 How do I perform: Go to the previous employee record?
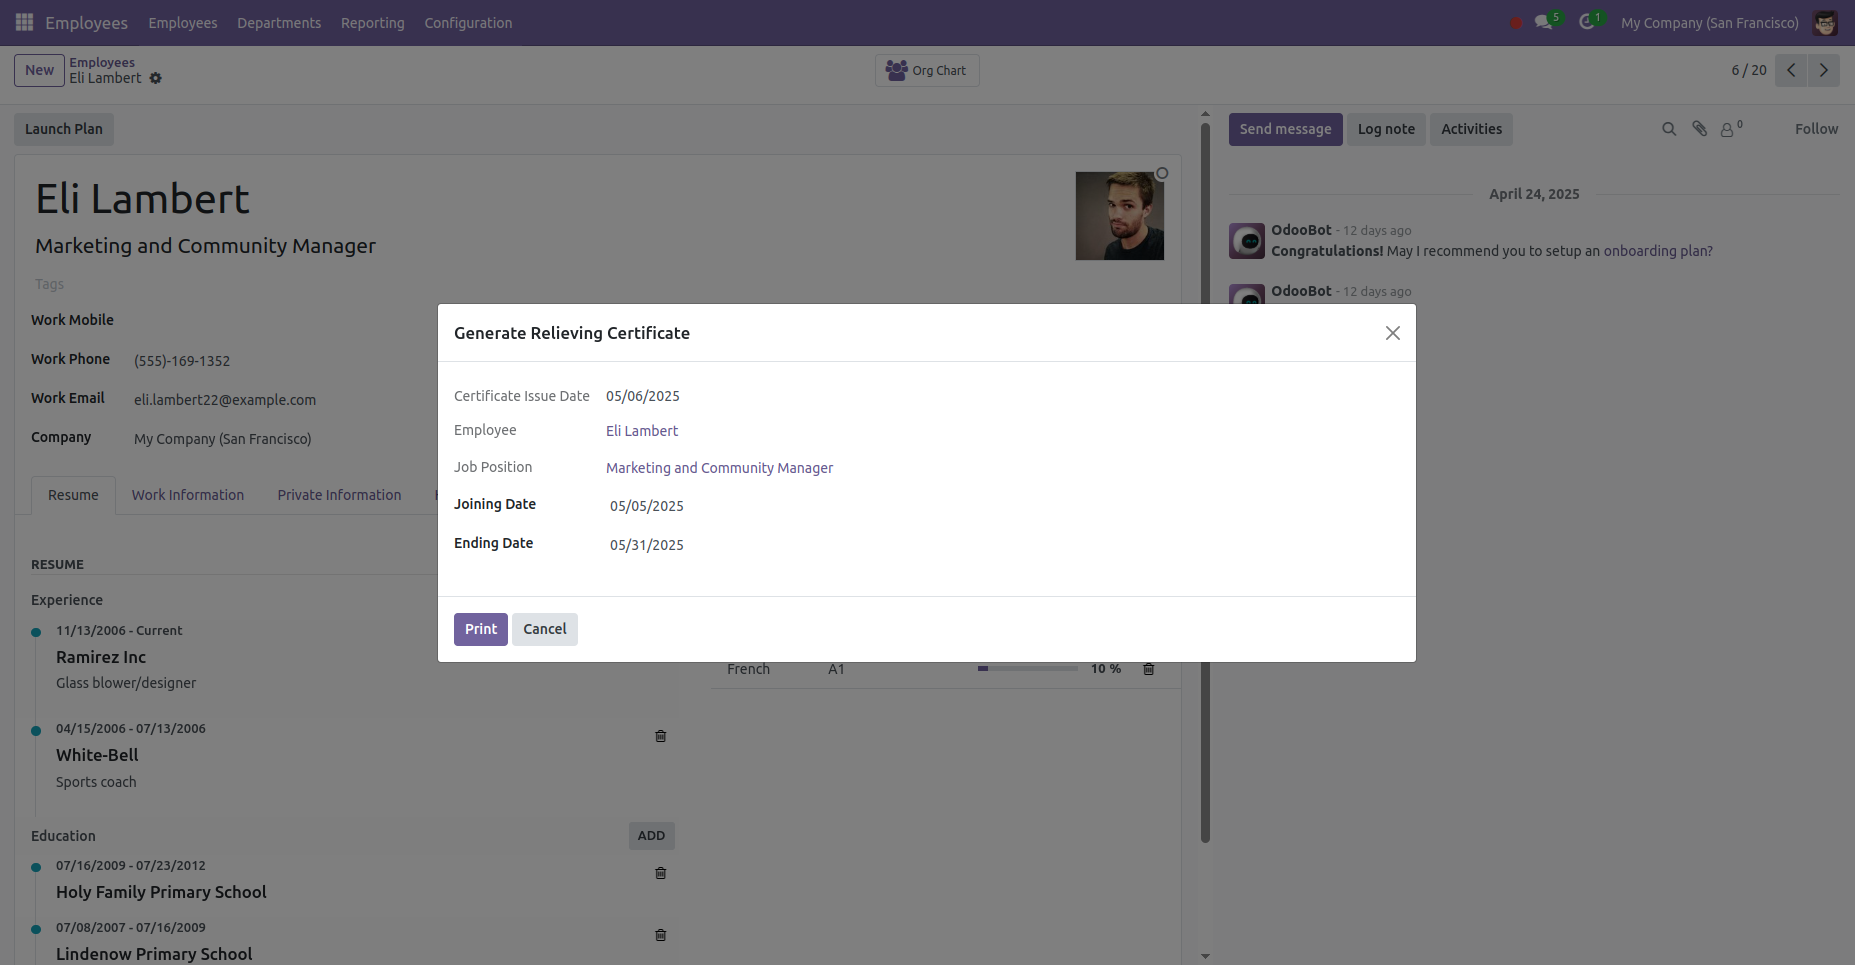pyautogui.click(x=1791, y=70)
